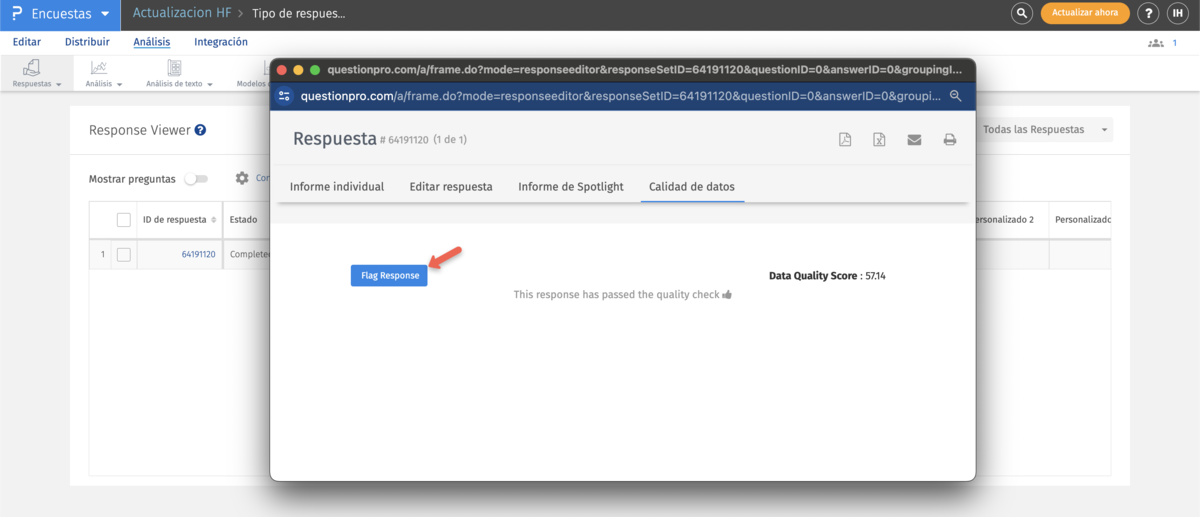The height and width of the screenshot is (517, 1200).
Task: Click the Response Viewer heading
Action: [x=139, y=130]
